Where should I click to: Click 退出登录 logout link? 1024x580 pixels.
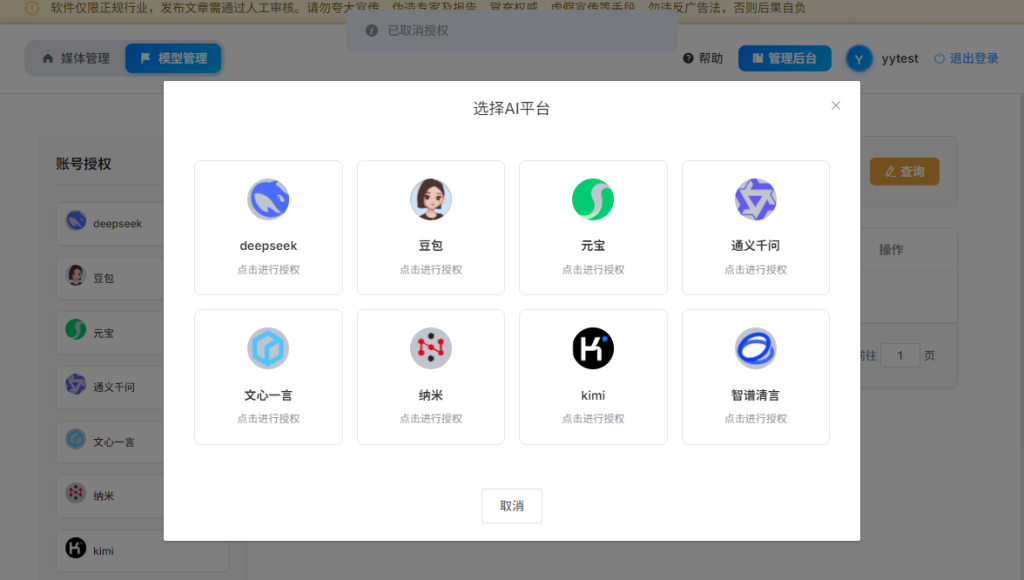pyautogui.click(x=966, y=59)
